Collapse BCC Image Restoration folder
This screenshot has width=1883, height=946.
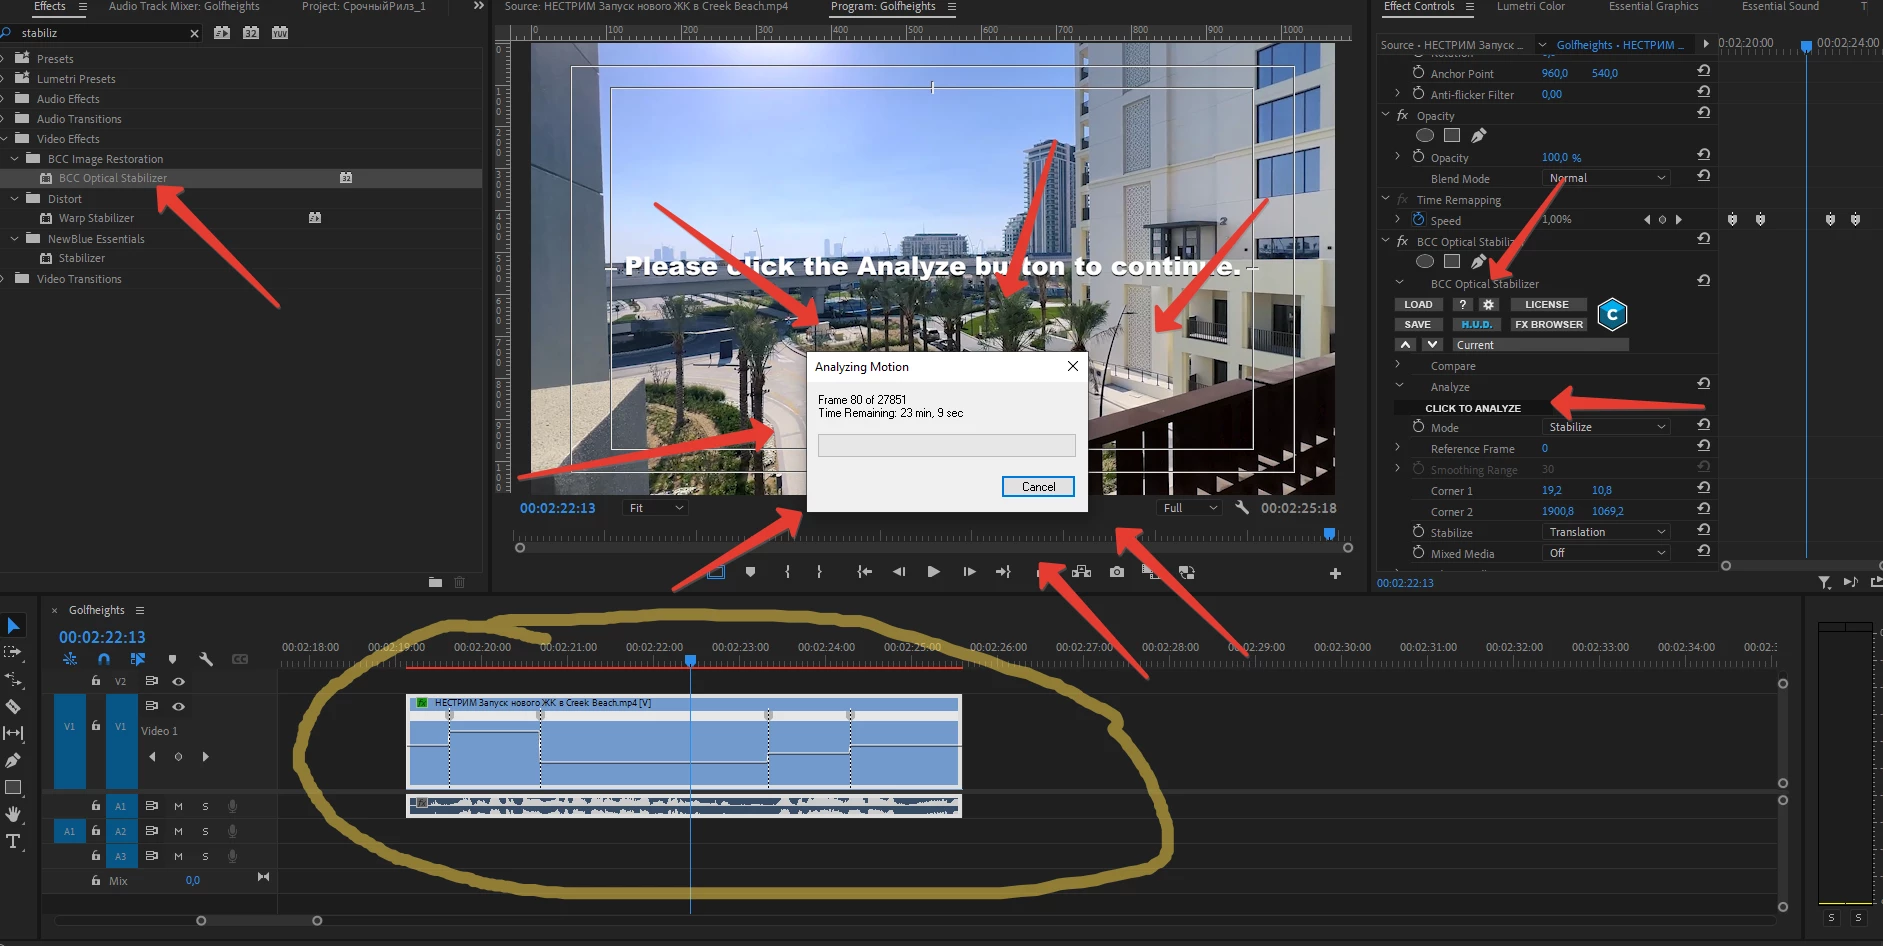(15, 158)
